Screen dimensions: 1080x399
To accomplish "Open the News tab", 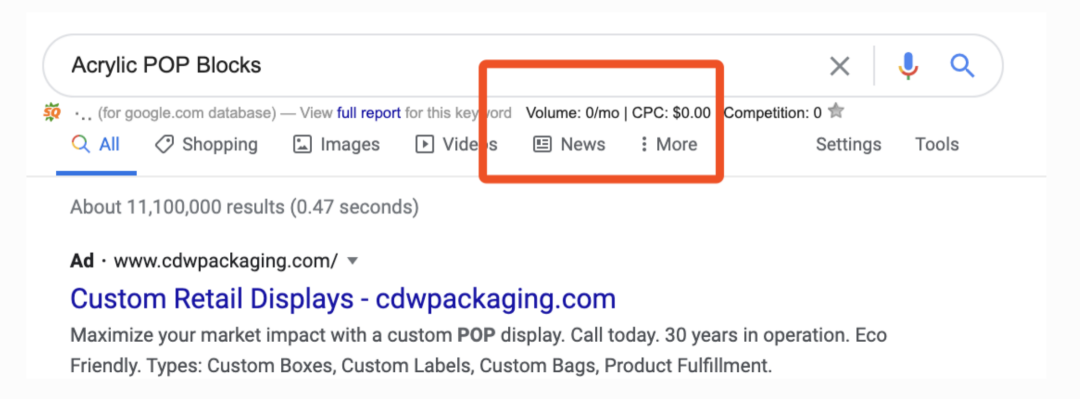I will (x=570, y=144).
